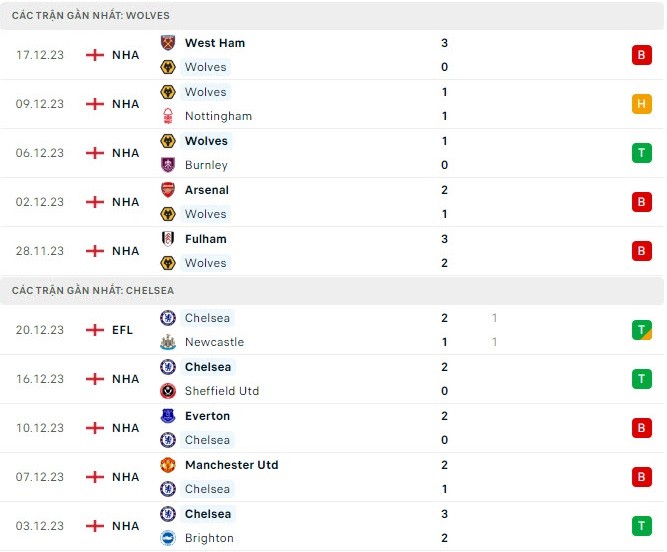This screenshot has height=552, width=667.
Task: Click the orange H badge for Nottingham match
Action: click(642, 104)
